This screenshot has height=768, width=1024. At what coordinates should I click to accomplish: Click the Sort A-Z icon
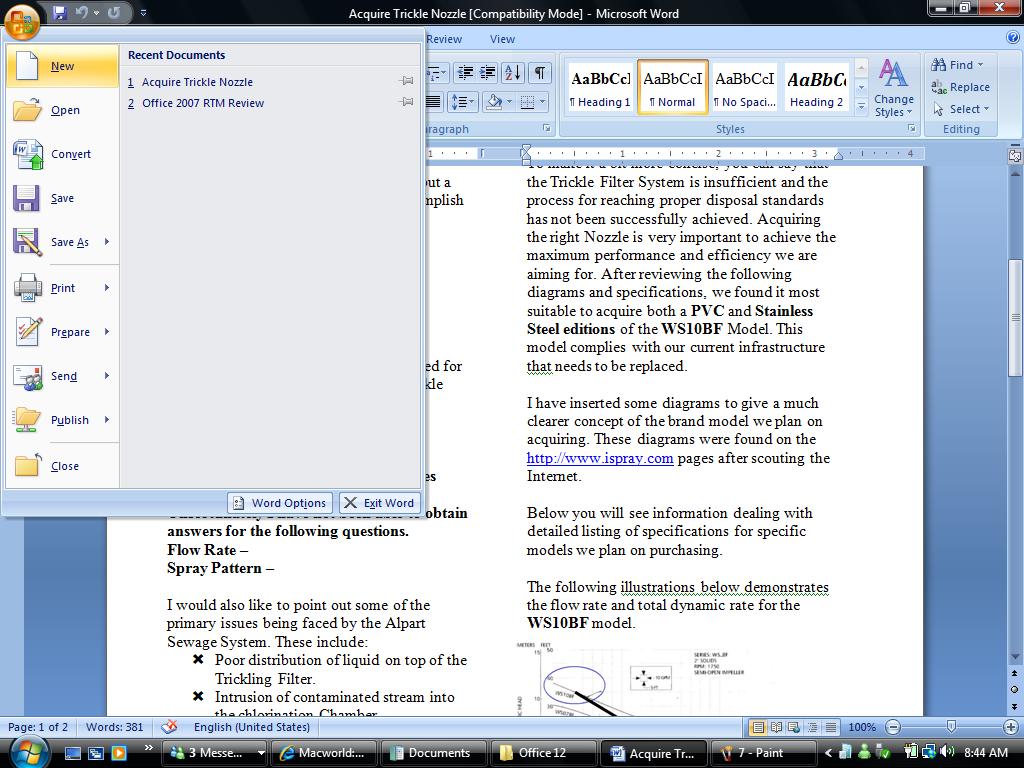point(513,72)
